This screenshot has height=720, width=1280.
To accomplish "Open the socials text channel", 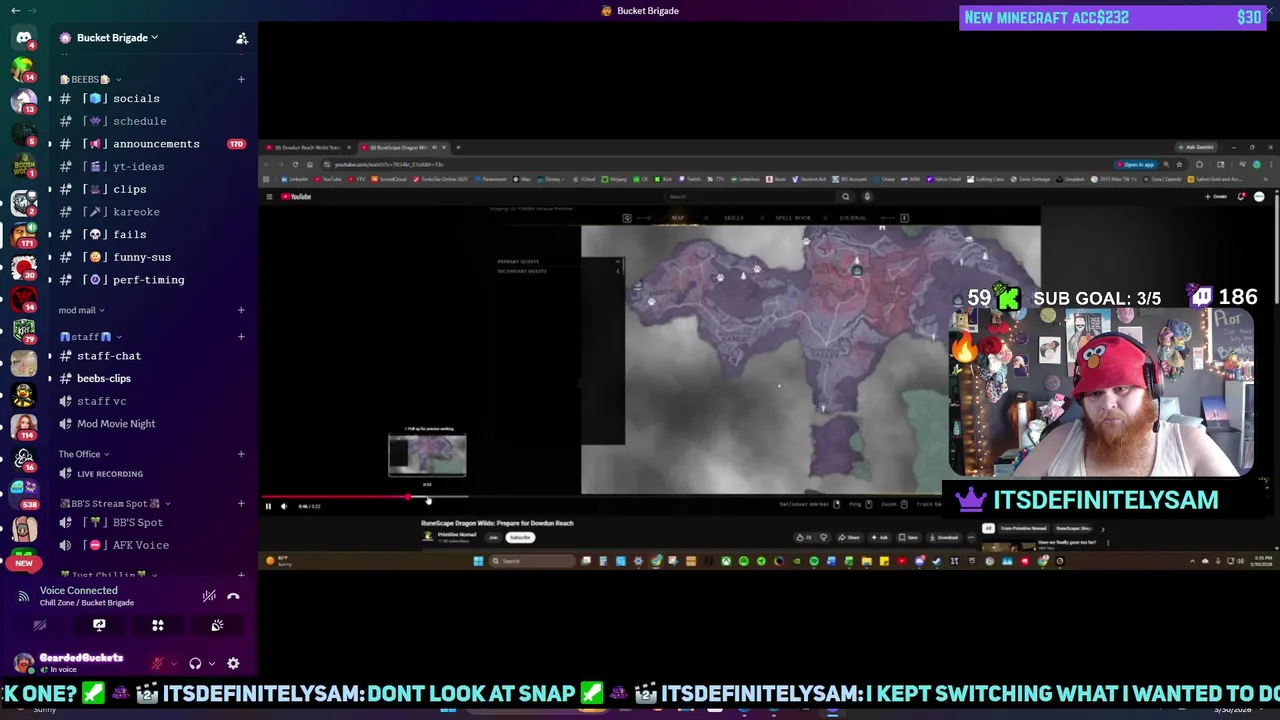I will pyautogui.click(x=152, y=98).
